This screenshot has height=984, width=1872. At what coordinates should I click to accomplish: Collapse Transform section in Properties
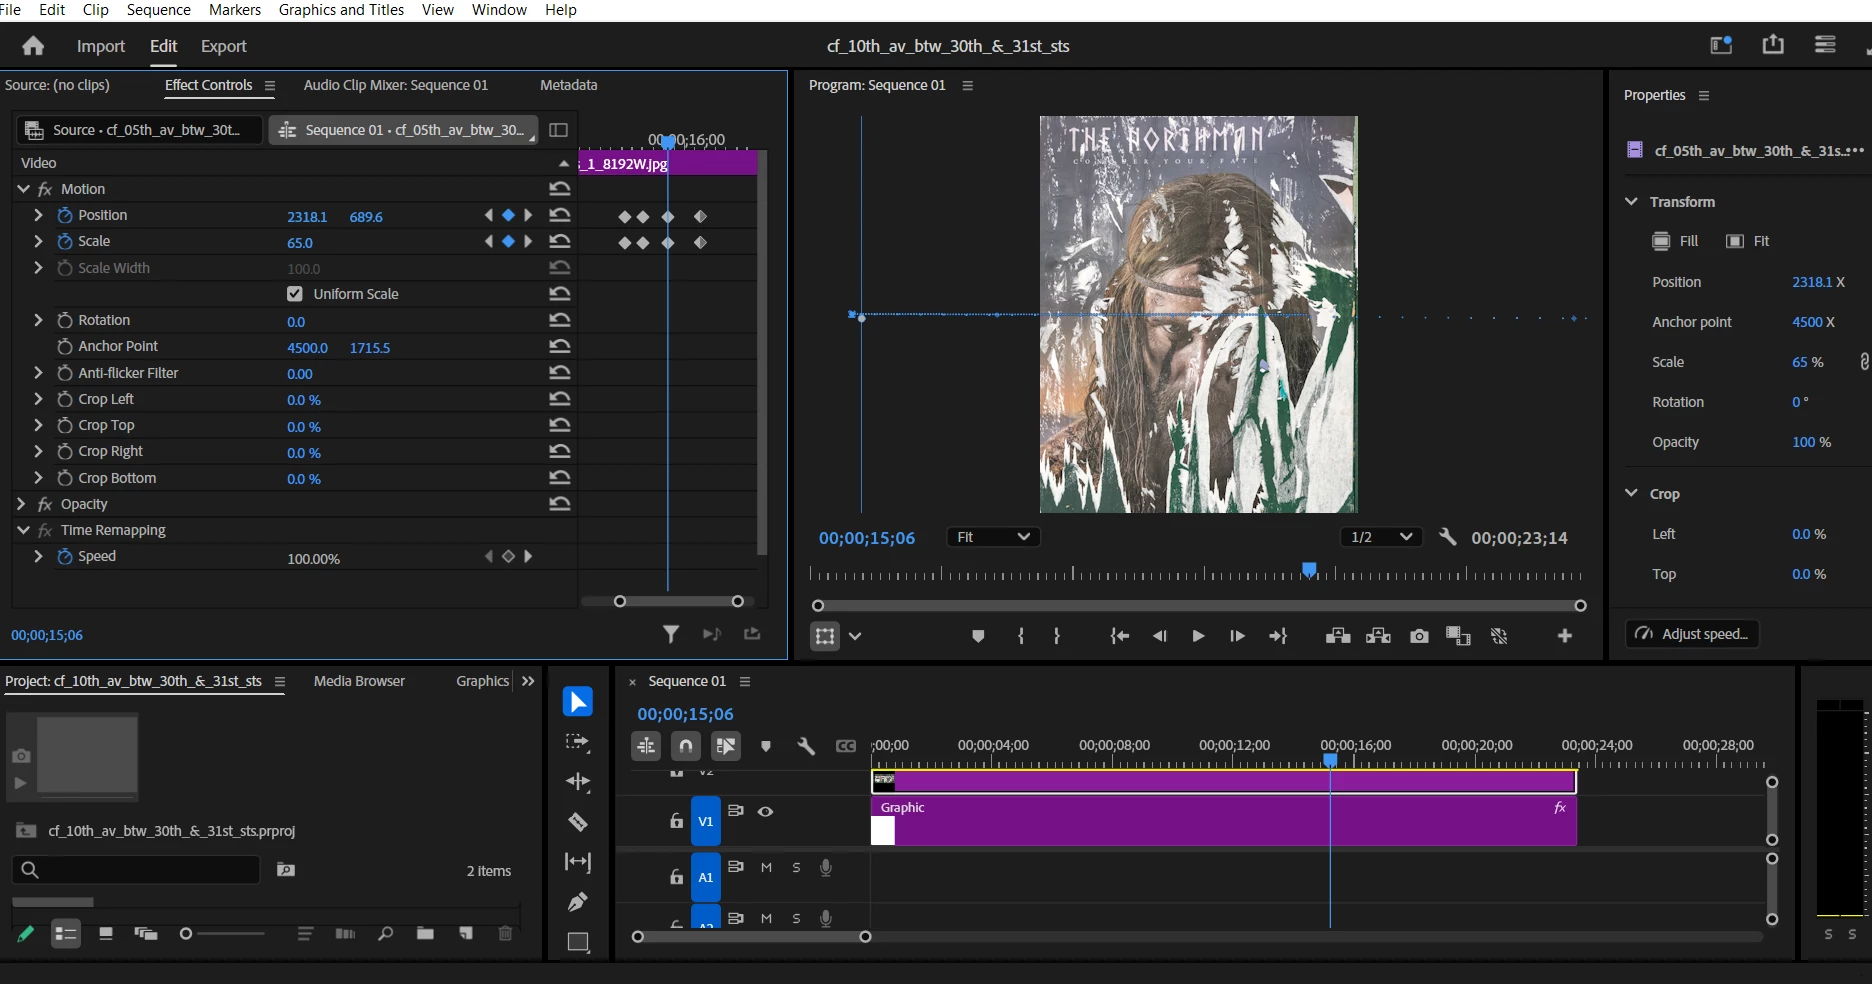pyautogui.click(x=1631, y=202)
